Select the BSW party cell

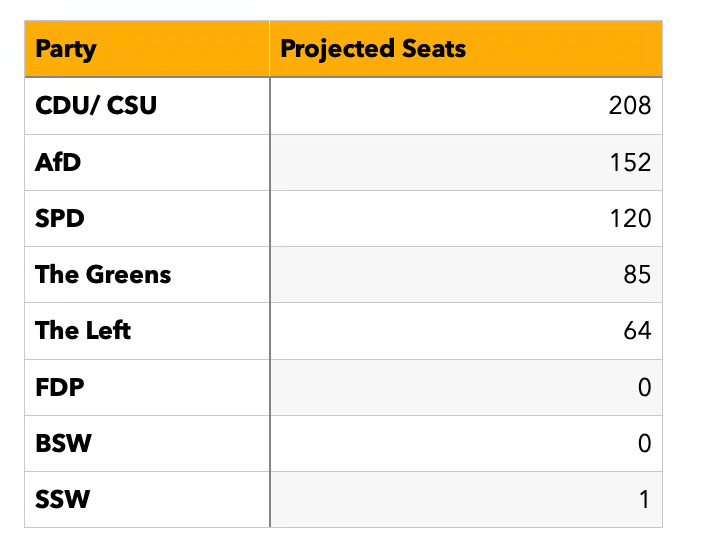(x=147, y=443)
